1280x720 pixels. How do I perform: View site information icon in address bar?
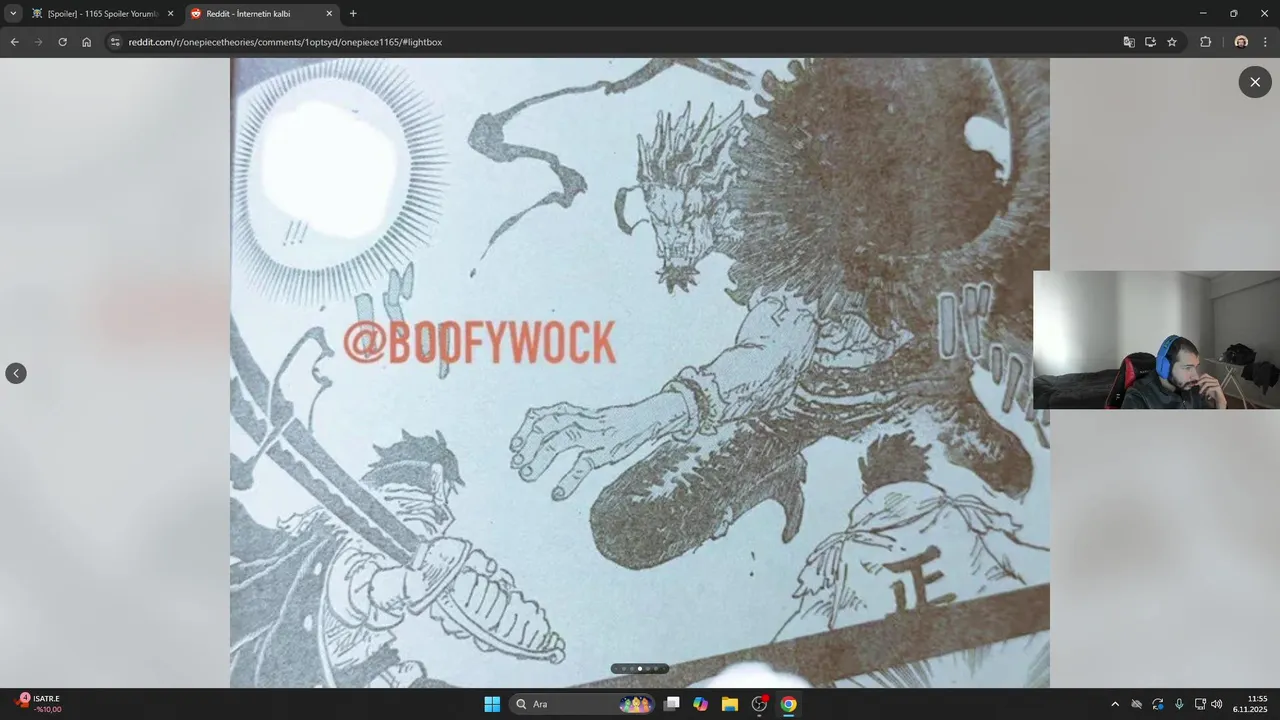coord(115,42)
